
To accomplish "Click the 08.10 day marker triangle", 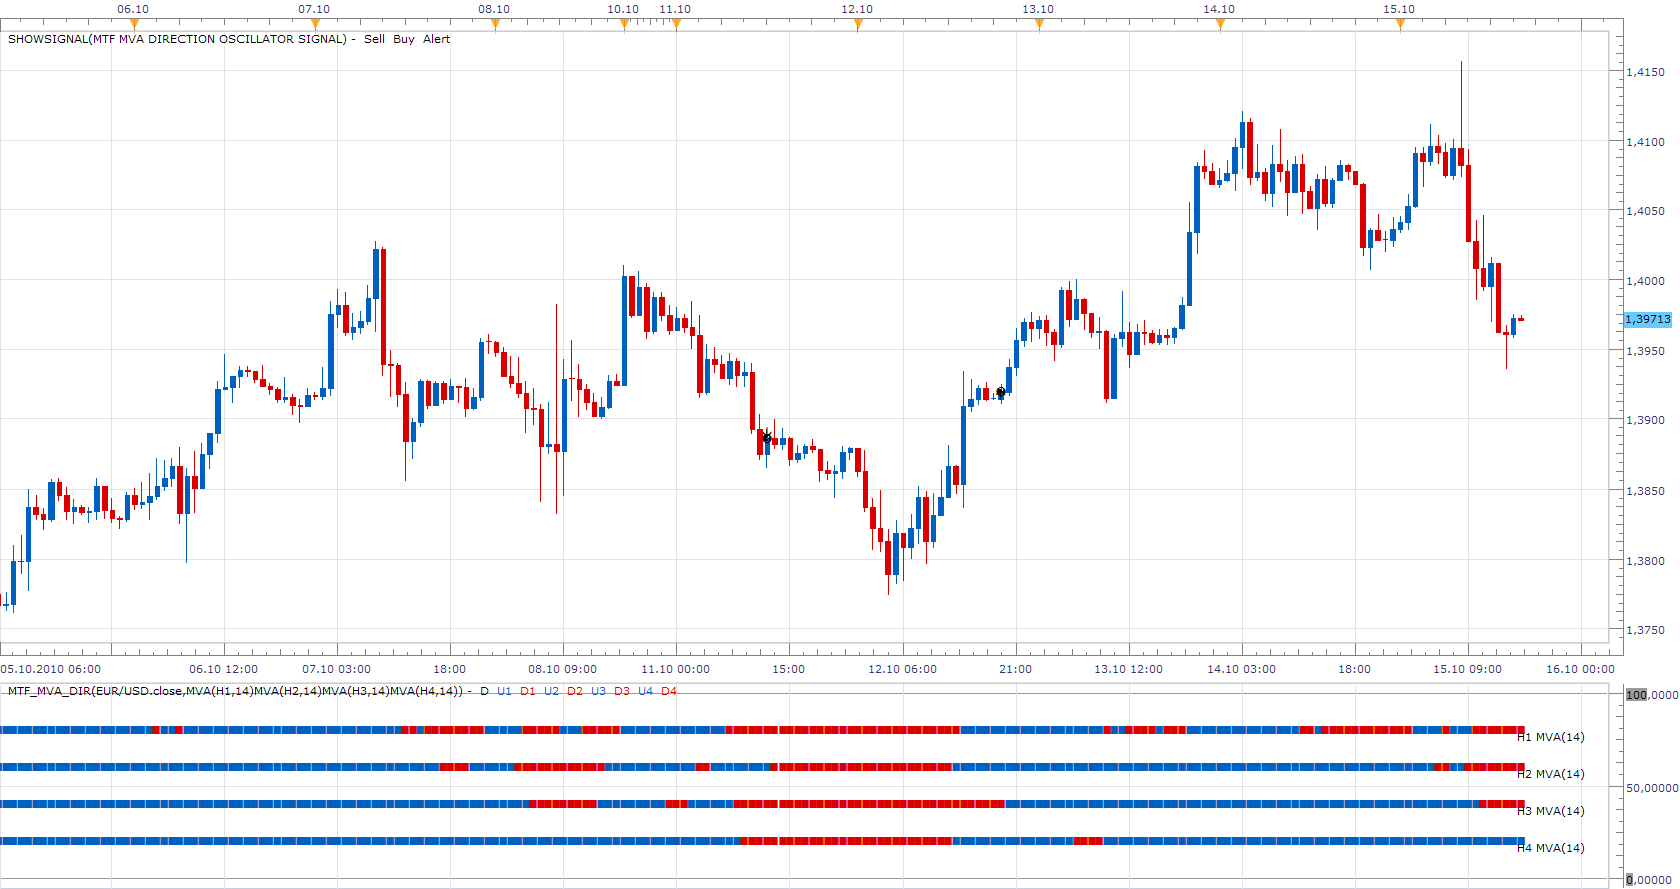I will coord(495,25).
